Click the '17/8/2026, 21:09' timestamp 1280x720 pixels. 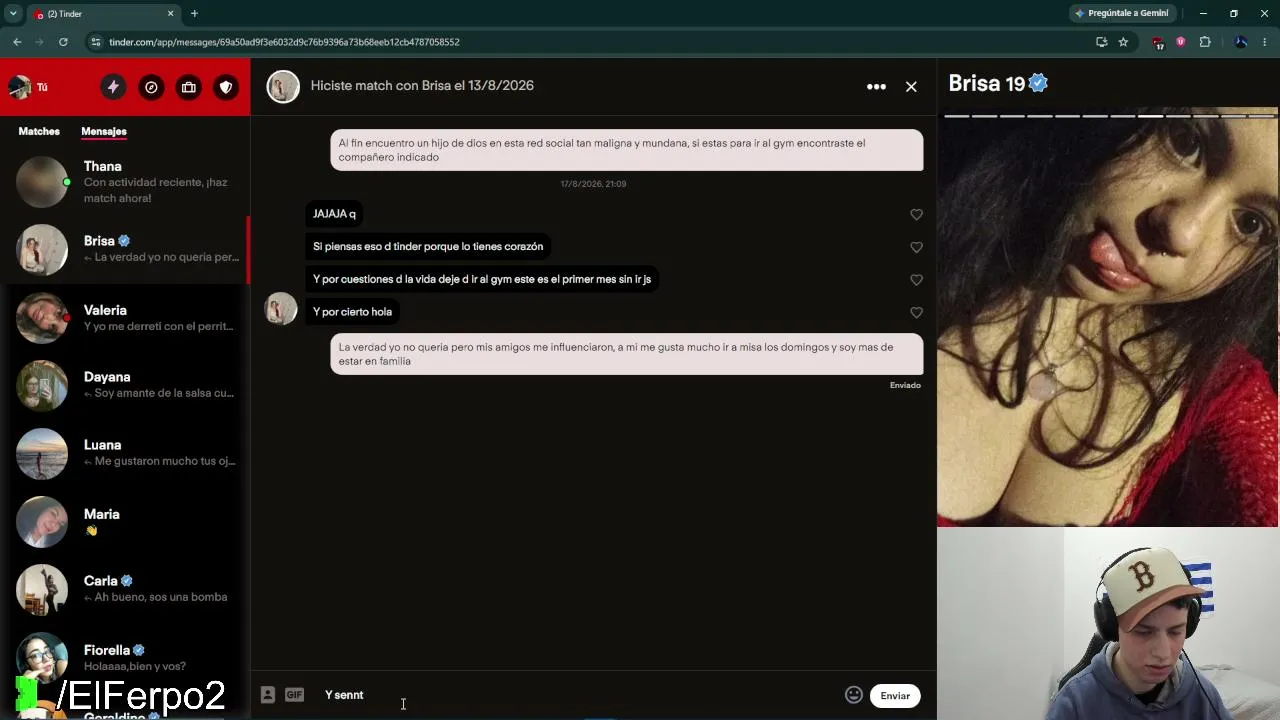(593, 184)
